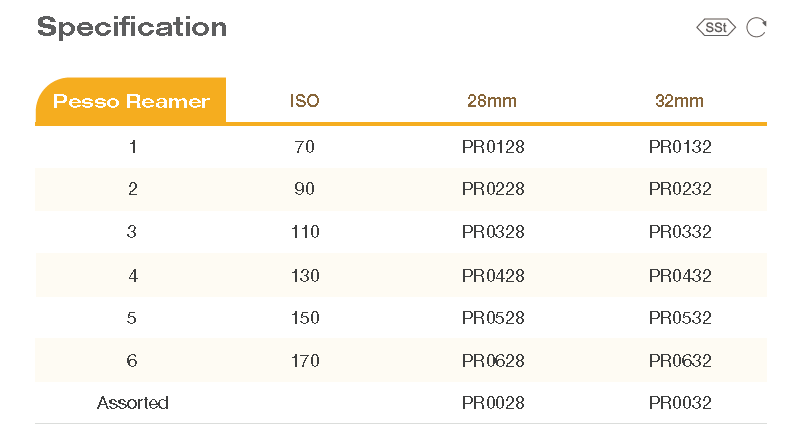Viewport: 796px width, 424px height.
Task: Choose product code PR0428
Action: 493,275
